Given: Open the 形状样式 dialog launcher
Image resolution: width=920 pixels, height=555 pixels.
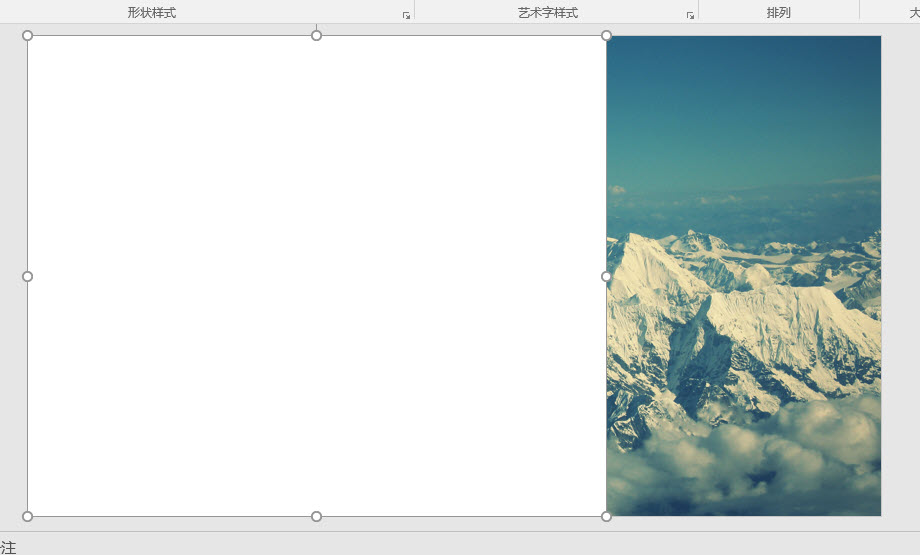Looking at the screenshot, I should pos(406,15).
